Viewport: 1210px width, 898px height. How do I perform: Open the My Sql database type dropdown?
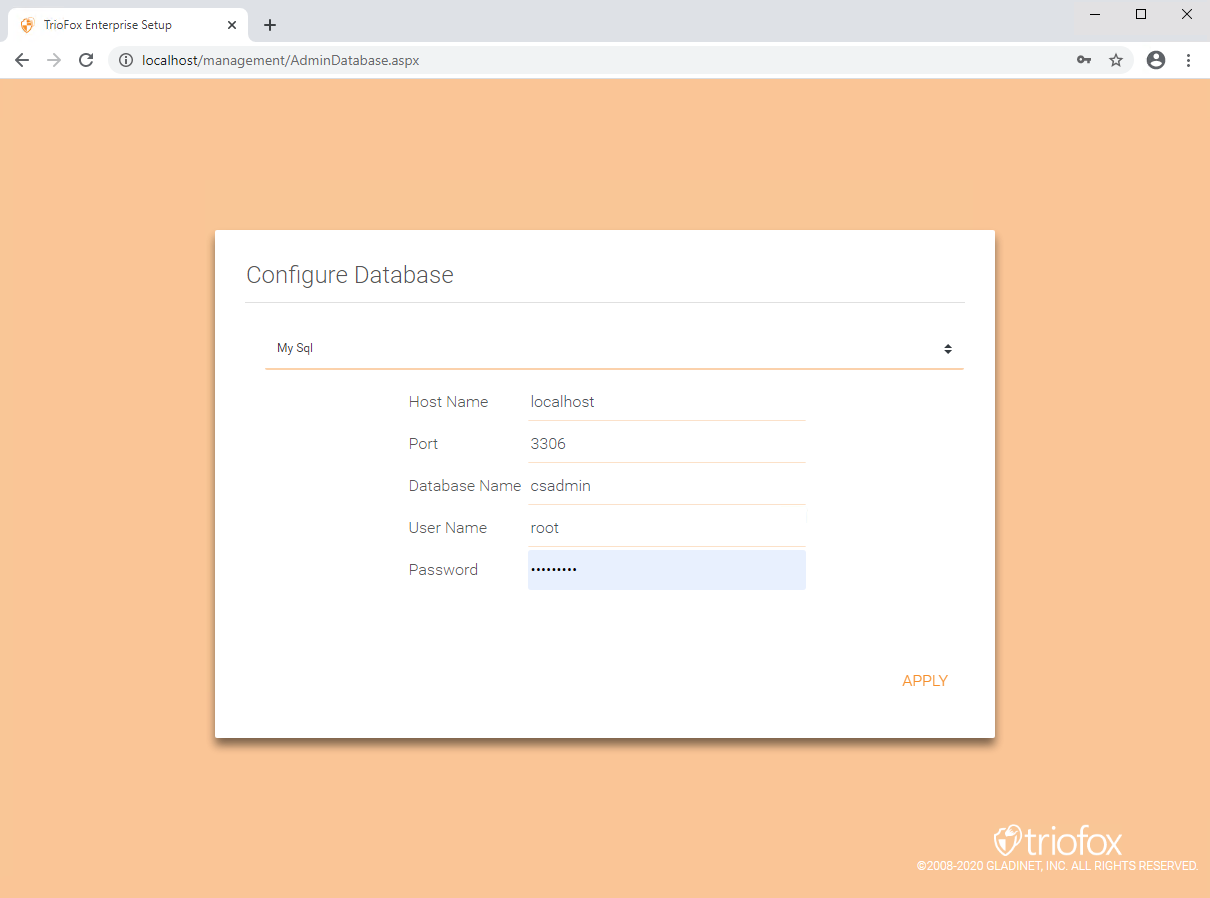614,349
